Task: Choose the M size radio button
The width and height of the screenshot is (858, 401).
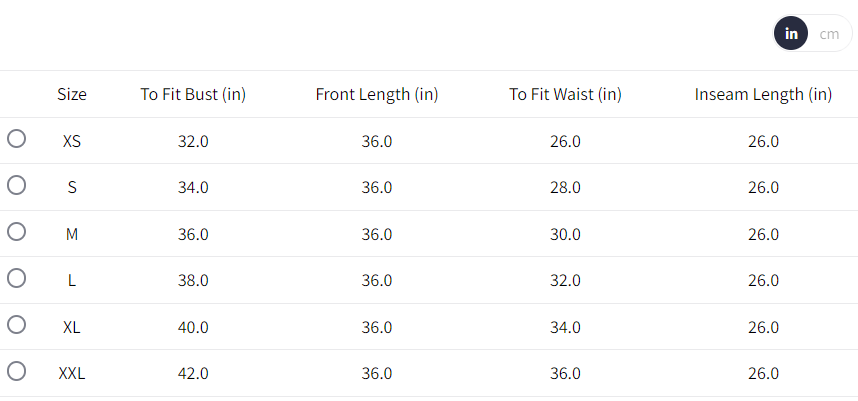Action: pyautogui.click(x=16, y=231)
